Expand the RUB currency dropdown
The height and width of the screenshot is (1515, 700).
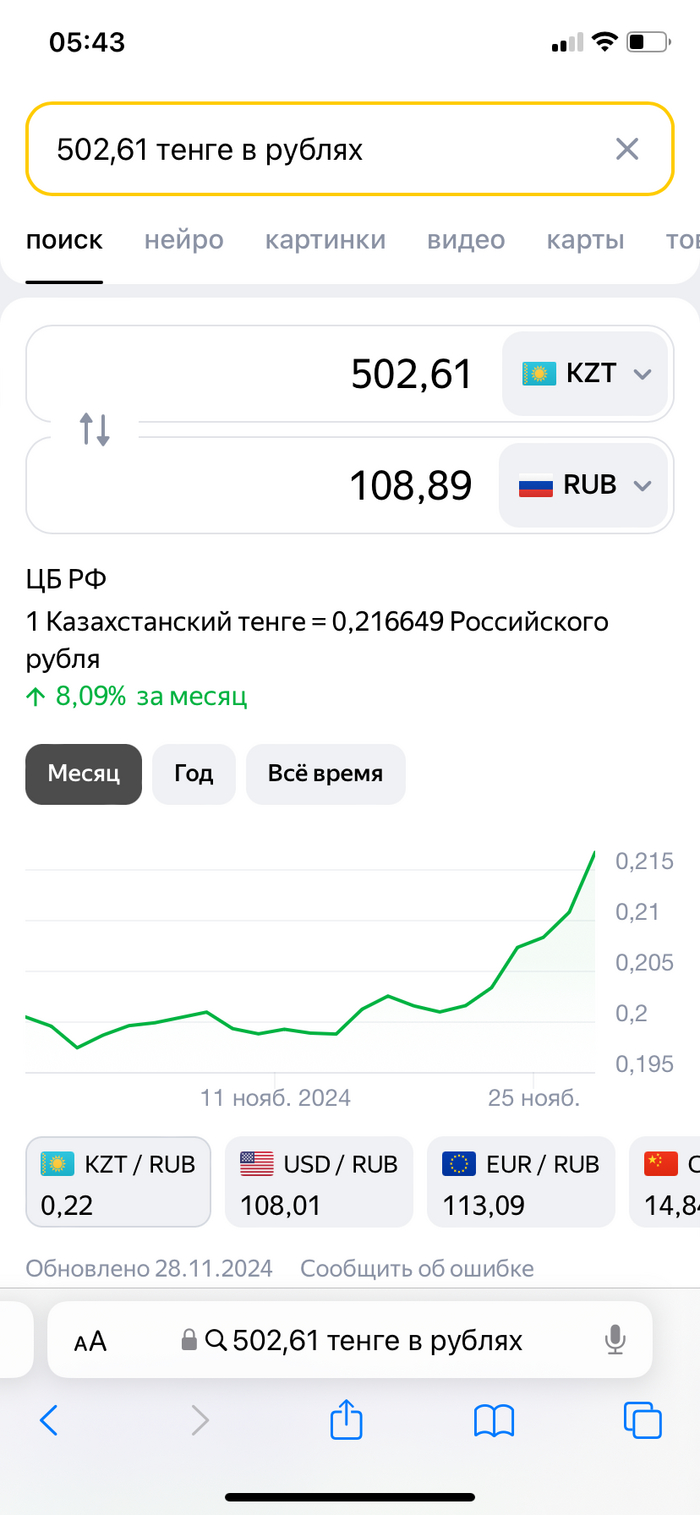[584, 485]
